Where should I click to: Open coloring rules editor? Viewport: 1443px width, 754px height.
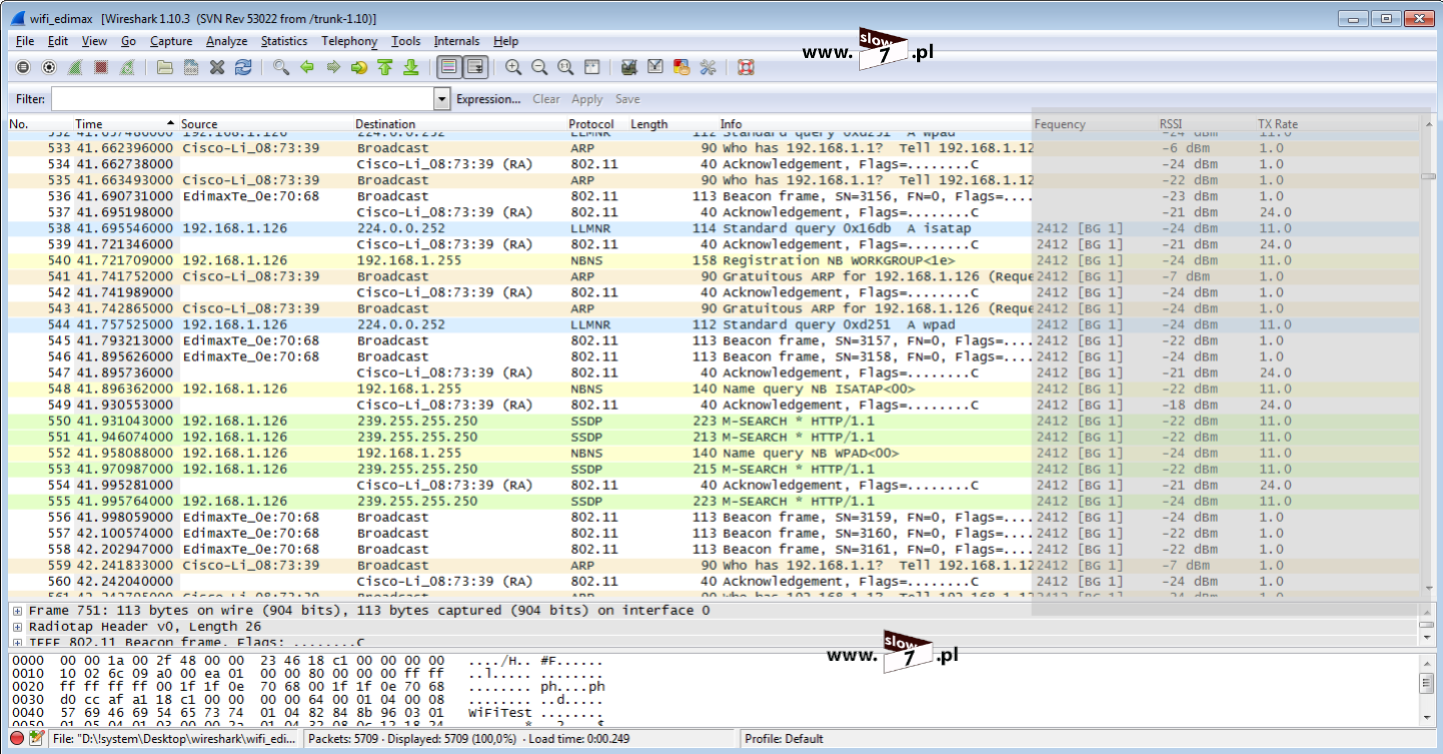[x=681, y=67]
